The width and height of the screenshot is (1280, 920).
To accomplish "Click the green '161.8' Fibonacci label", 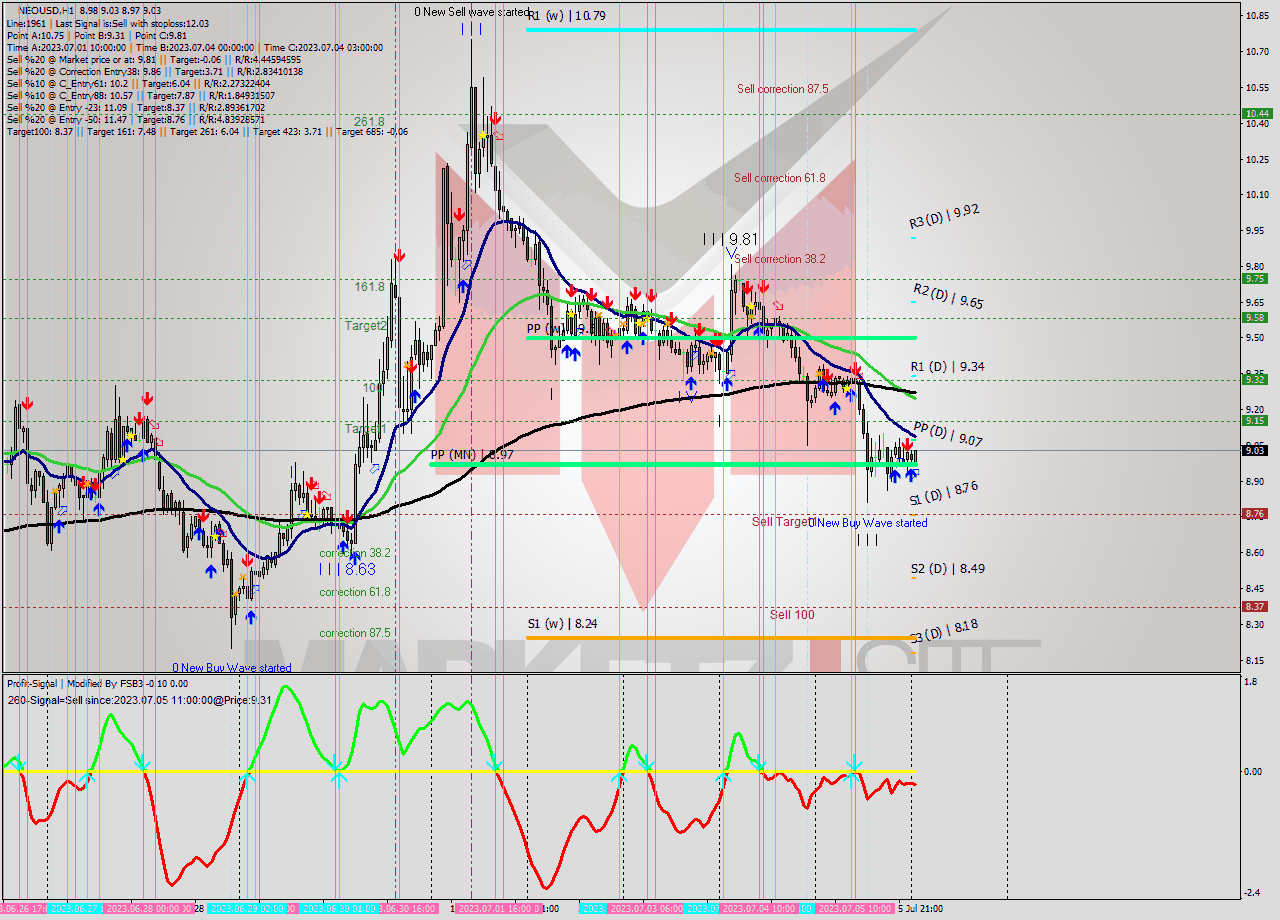I will 369,286.
